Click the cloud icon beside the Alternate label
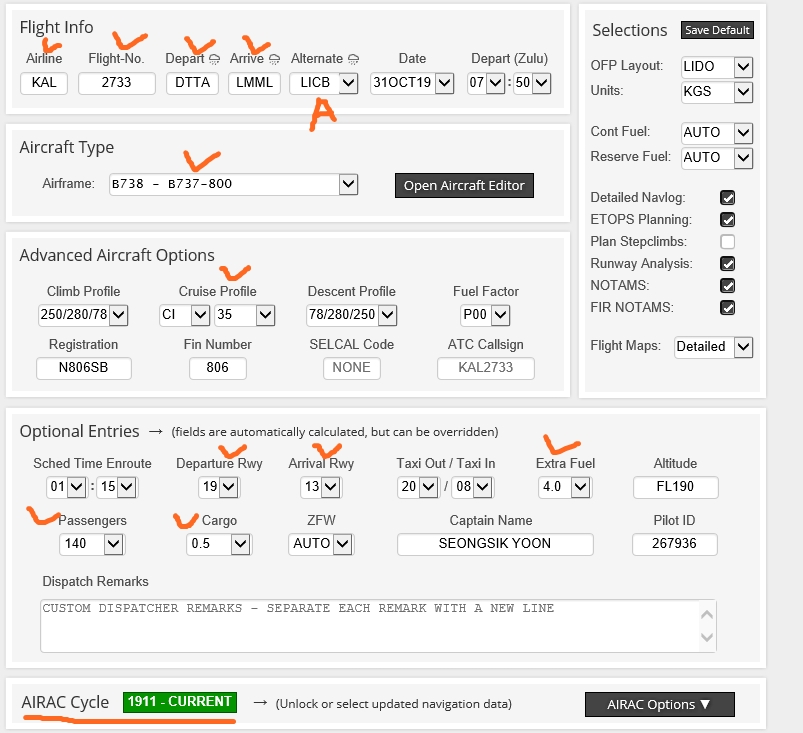The height and width of the screenshot is (733, 803). point(353,60)
